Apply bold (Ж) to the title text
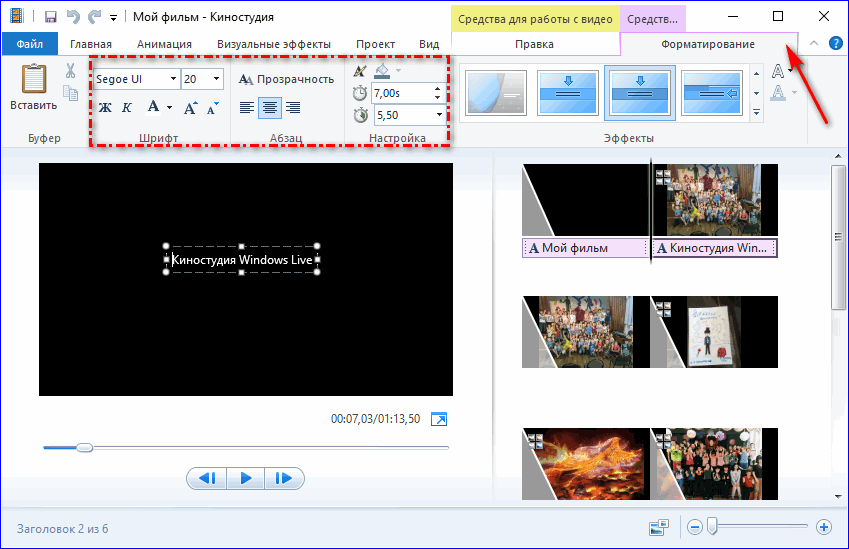Screen dimensions: 849x549 pos(105,108)
